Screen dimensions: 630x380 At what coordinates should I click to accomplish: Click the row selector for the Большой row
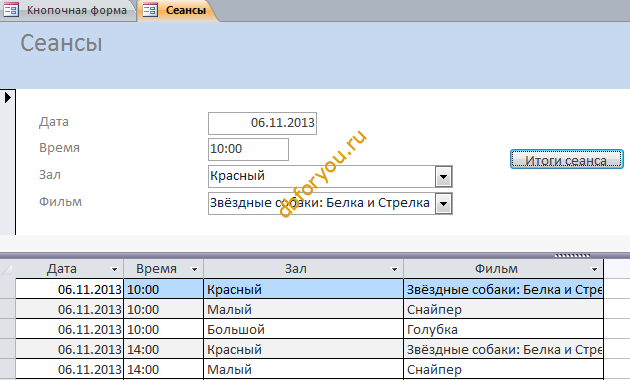coord(8,329)
